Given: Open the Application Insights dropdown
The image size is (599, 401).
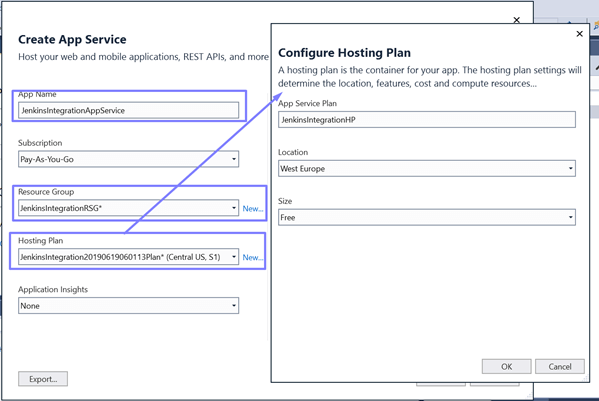Looking at the screenshot, I should [x=128, y=306].
